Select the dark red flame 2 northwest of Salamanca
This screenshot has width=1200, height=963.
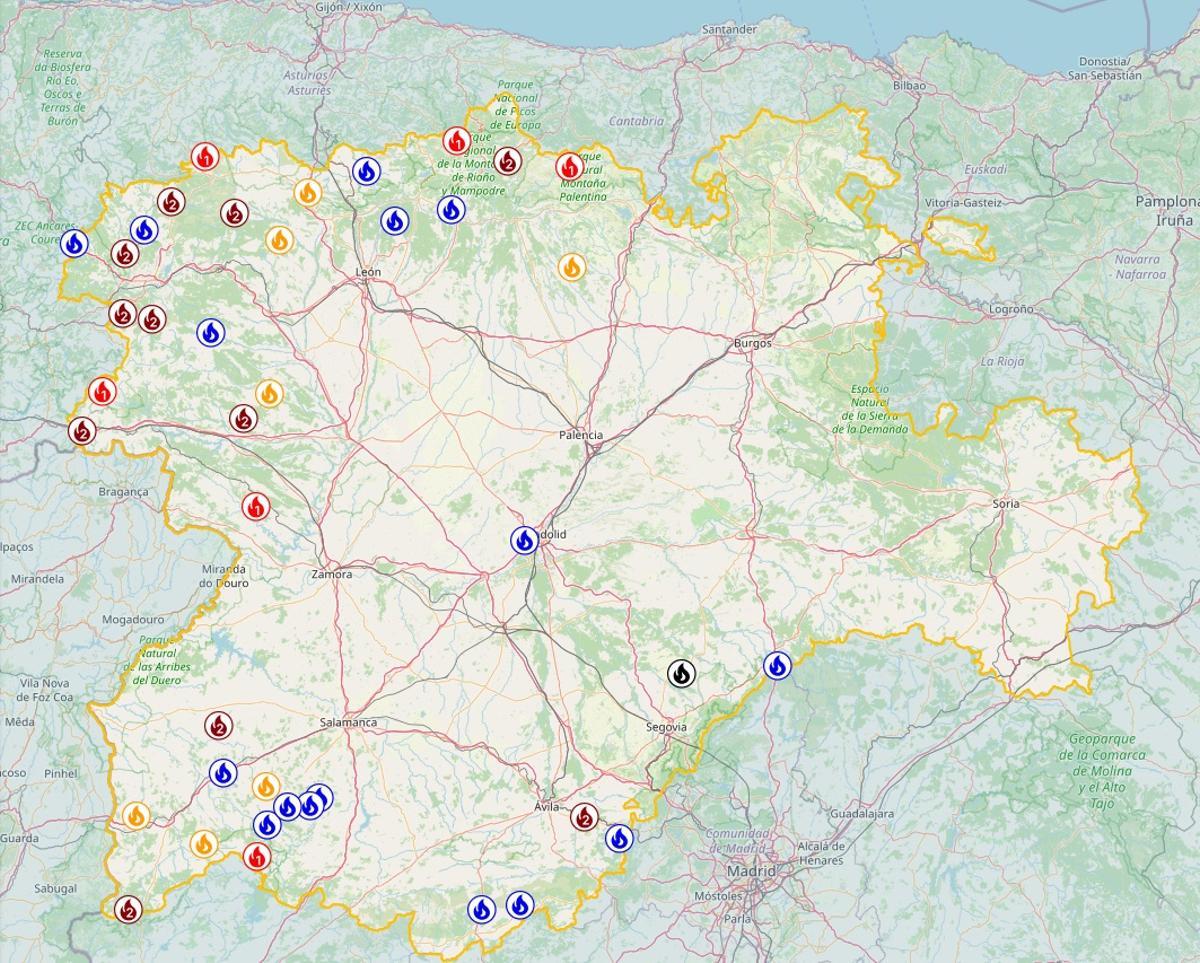point(221,725)
